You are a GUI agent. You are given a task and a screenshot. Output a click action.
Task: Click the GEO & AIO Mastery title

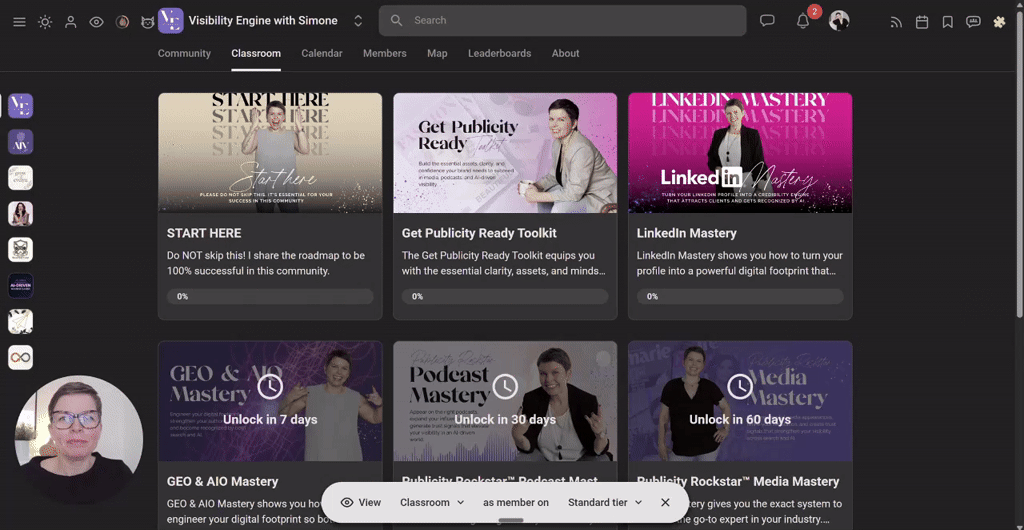(223, 482)
